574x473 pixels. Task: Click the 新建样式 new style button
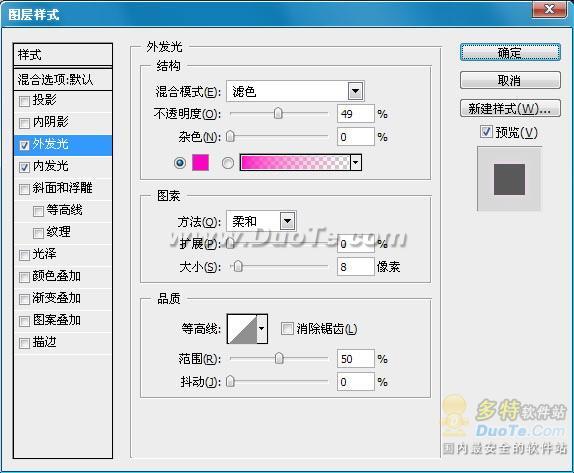[510, 108]
